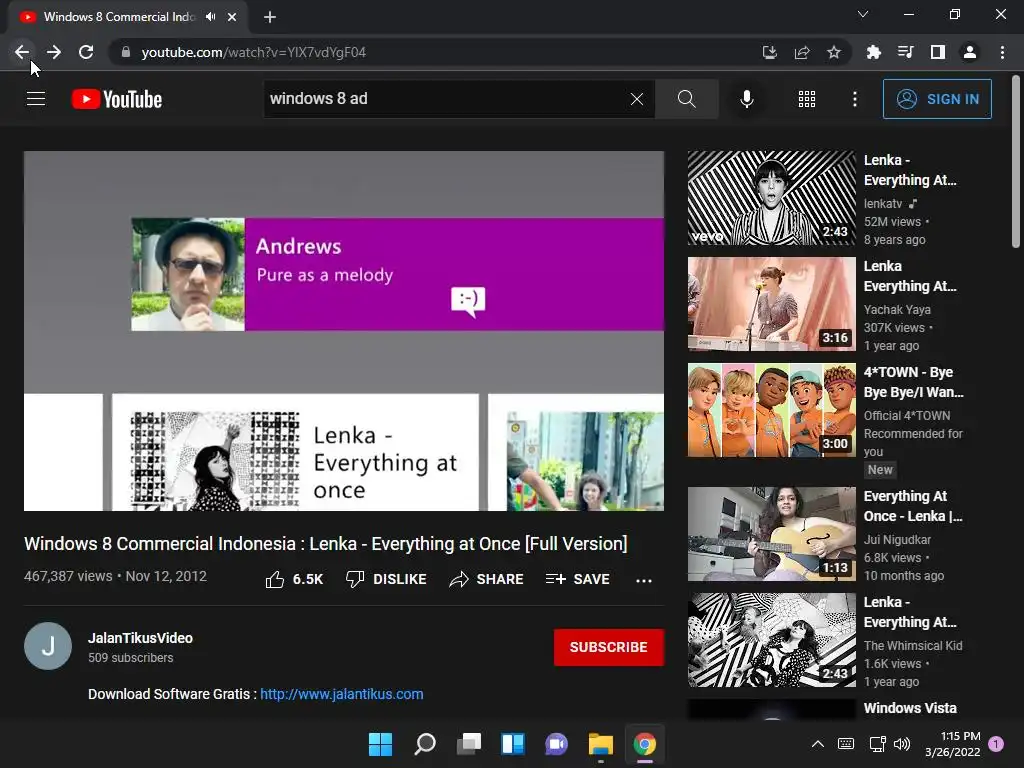This screenshot has width=1024, height=768.
Task: Select the 'Everything At Once - Lenka' cover title
Action: [x=913, y=506]
